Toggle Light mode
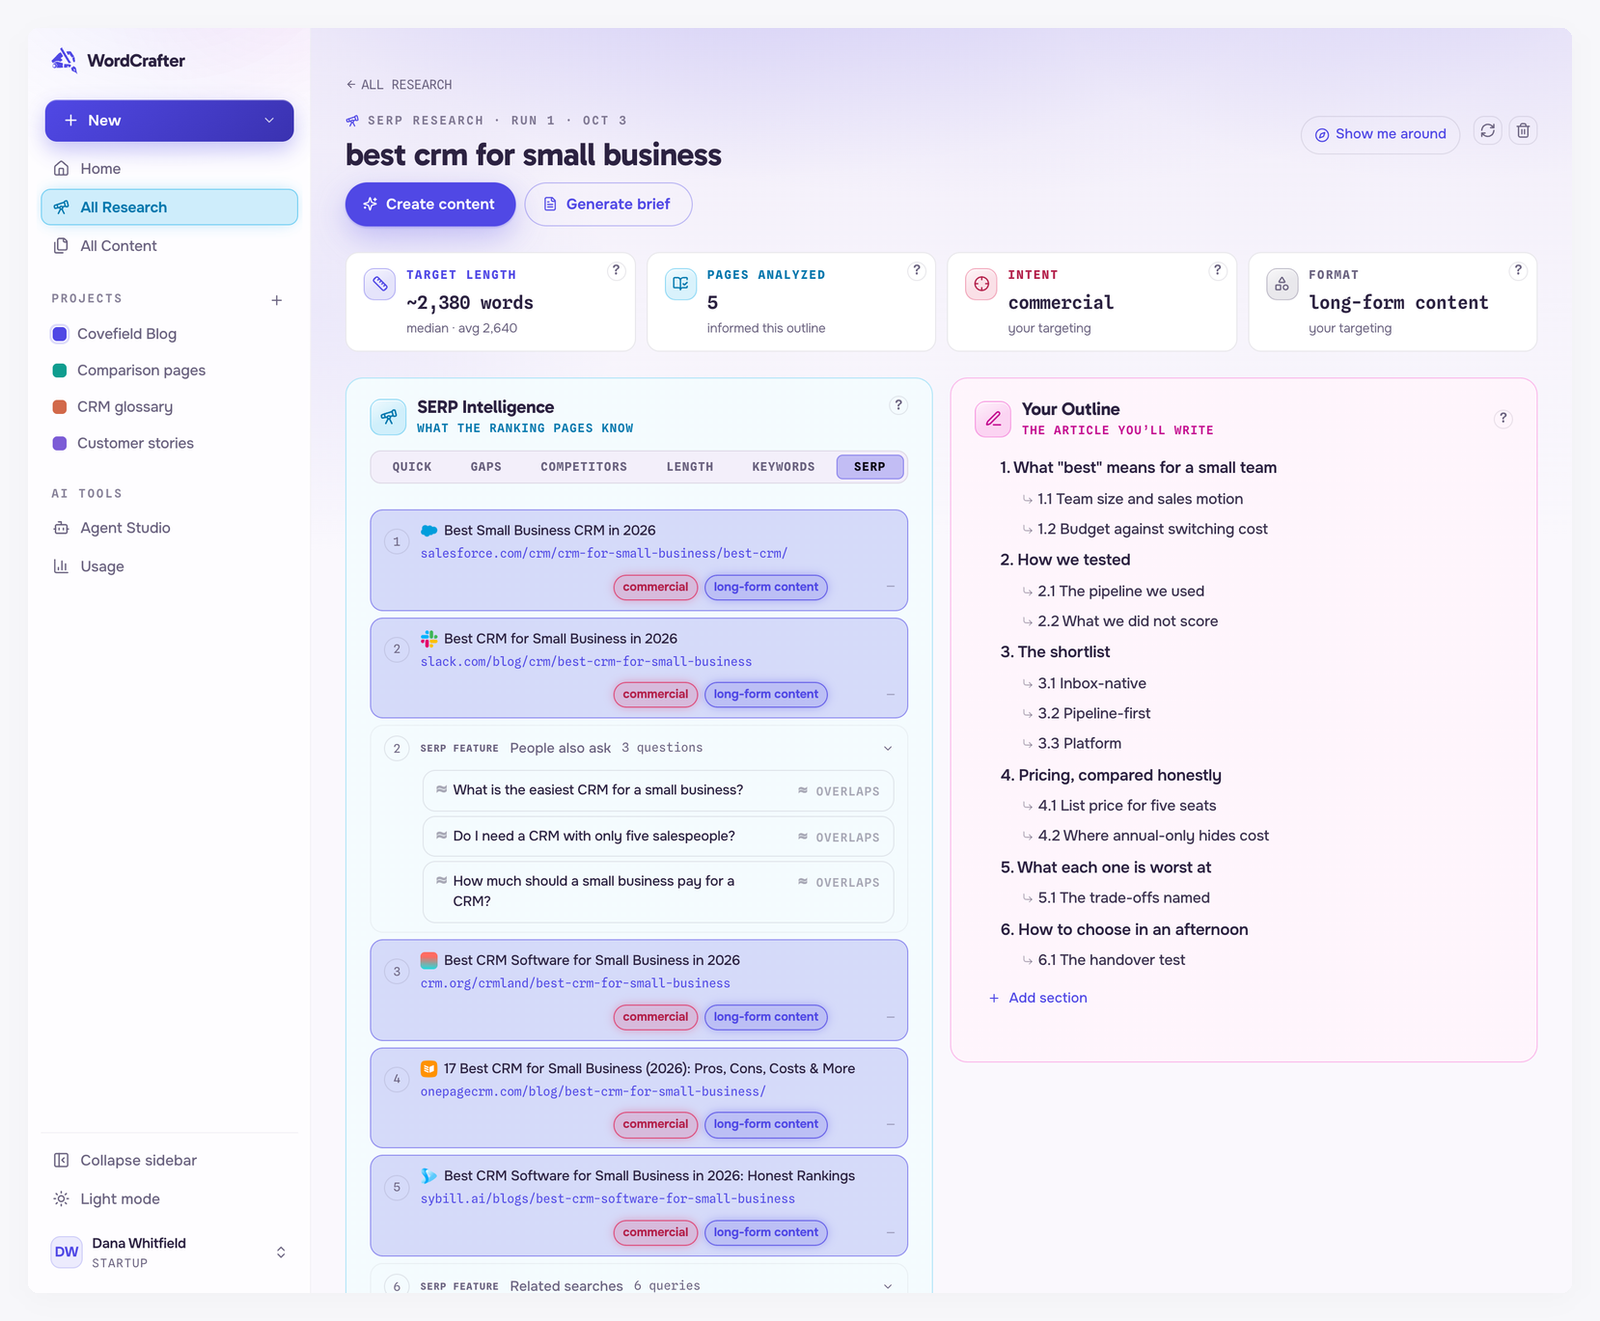The width and height of the screenshot is (1600, 1321). coord(169,1199)
